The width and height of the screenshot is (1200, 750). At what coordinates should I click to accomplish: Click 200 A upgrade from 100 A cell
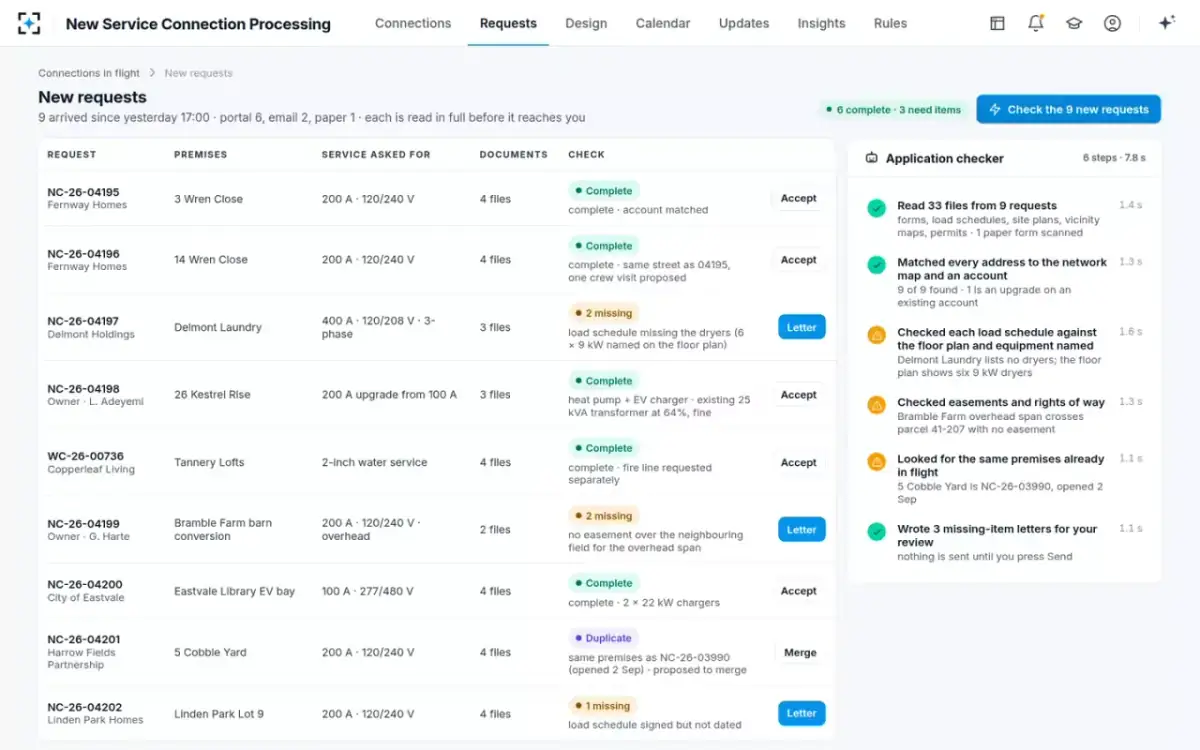click(x=389, y=394)
